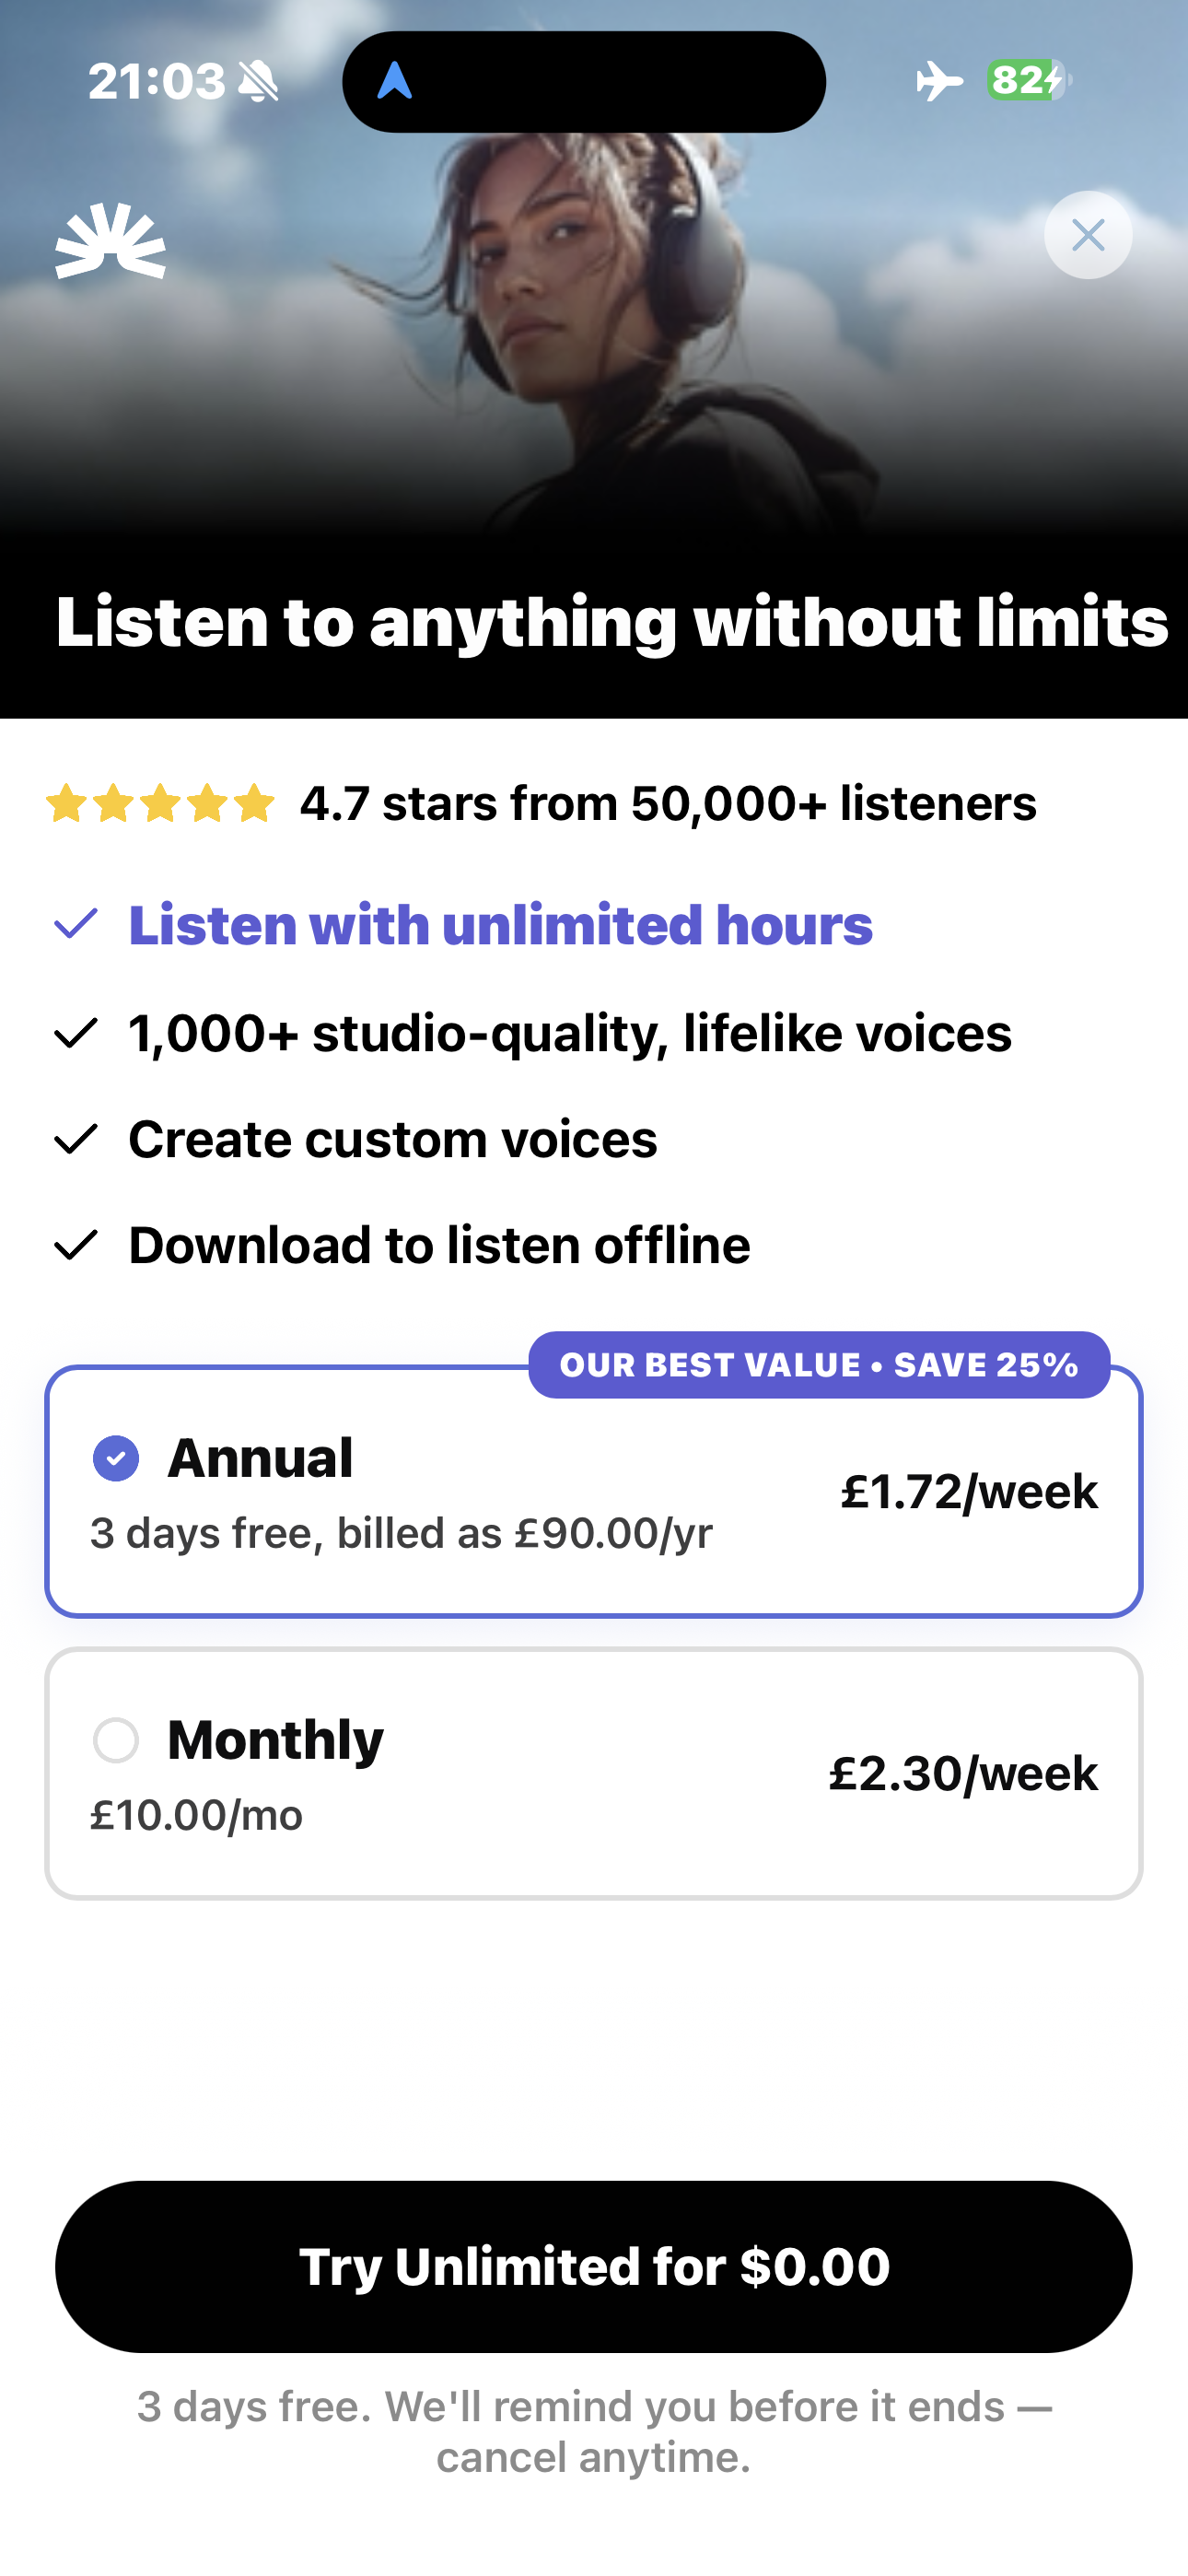This screenshot has width=1188, height=2576.
Task: Tap the Listen with unlimited hours feature
Action: 500,924
